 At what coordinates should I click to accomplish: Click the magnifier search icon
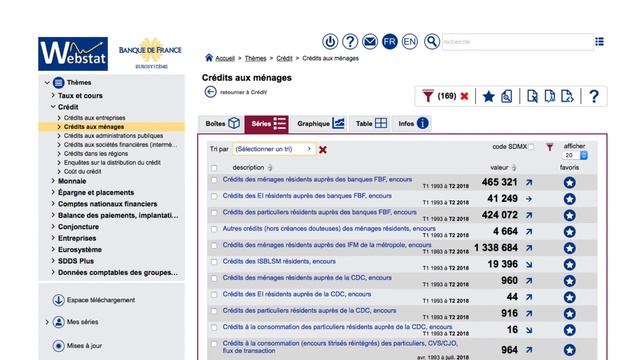click(x=431, y=42)
